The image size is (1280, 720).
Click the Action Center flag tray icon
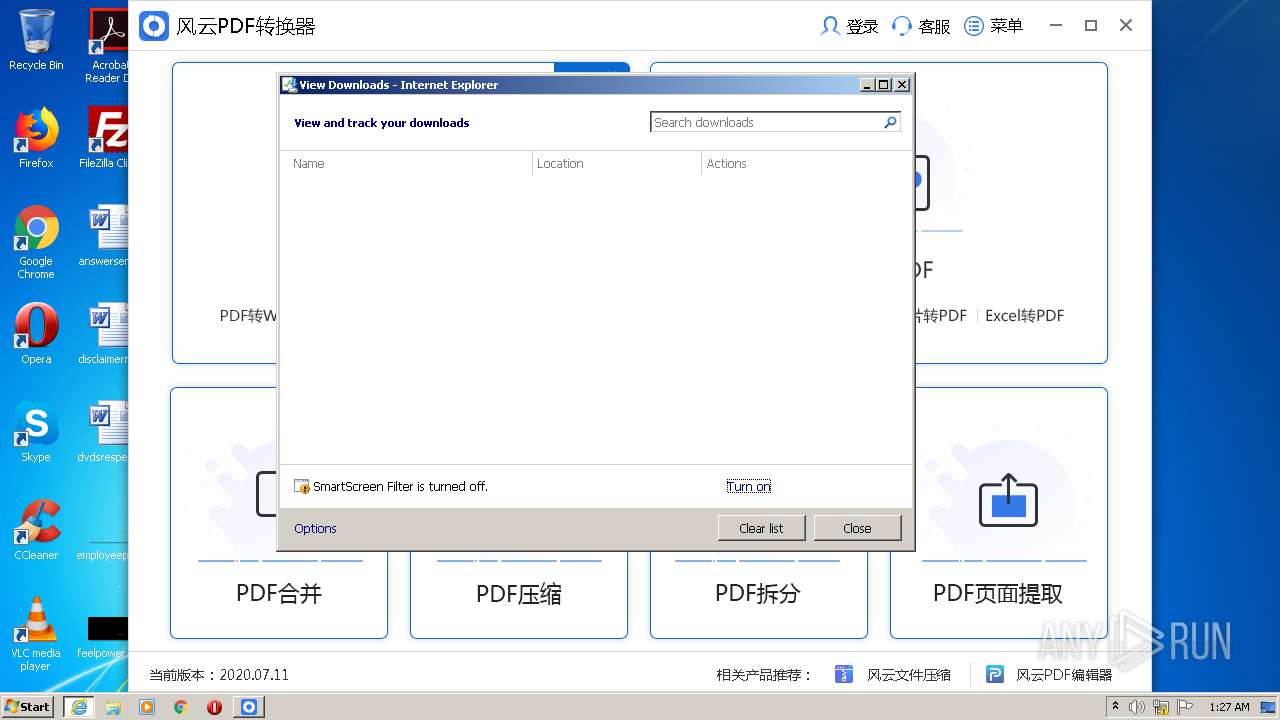pyautogui.click(x=1184, y=707)
